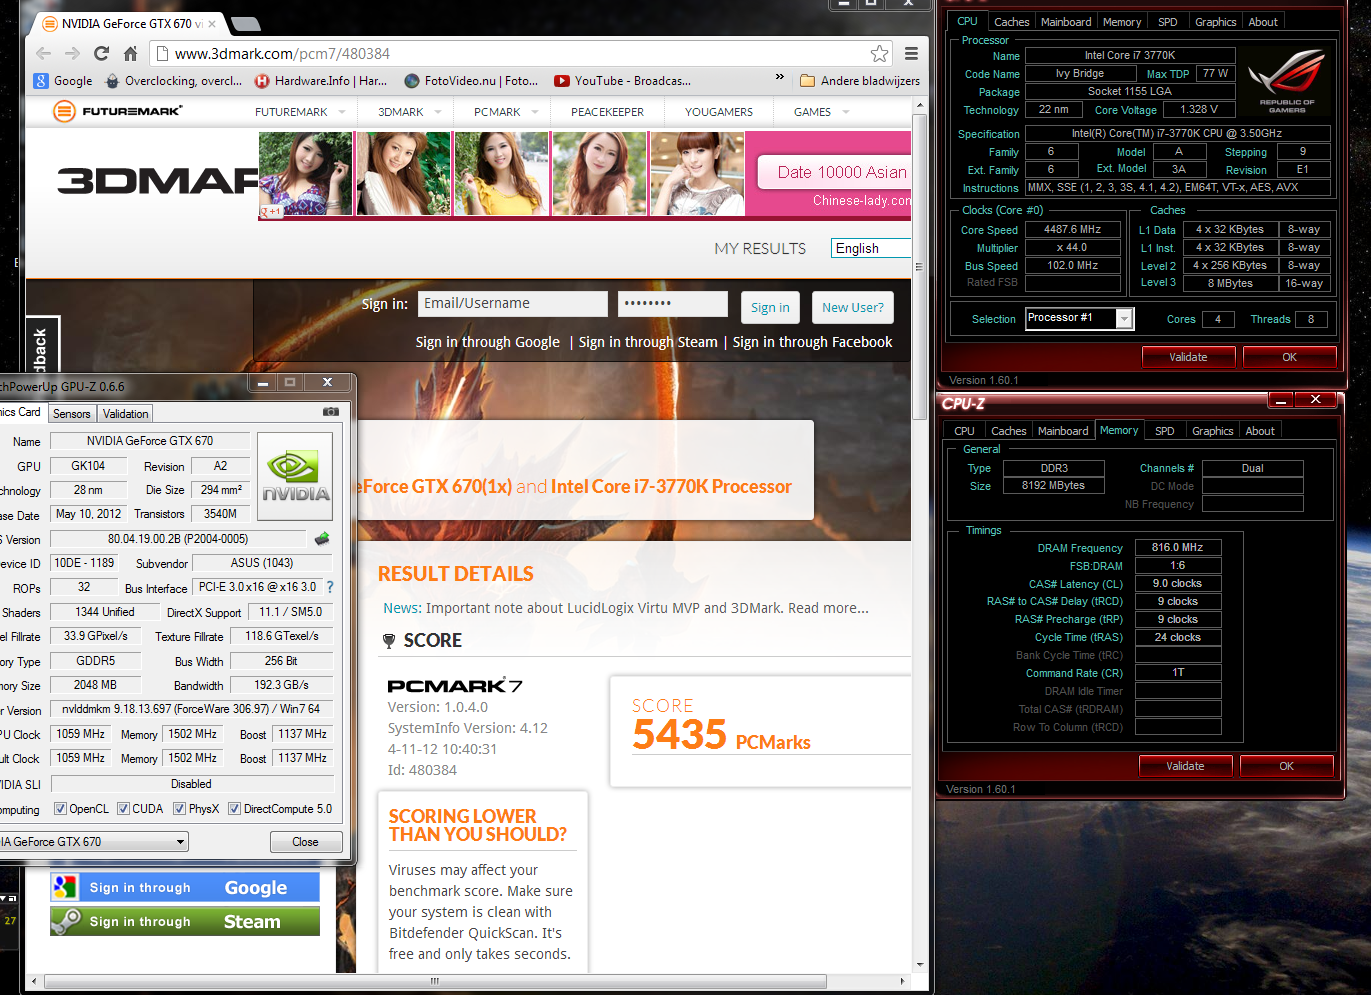Open the Overclocking bookmark

click(x=173, y=81)
